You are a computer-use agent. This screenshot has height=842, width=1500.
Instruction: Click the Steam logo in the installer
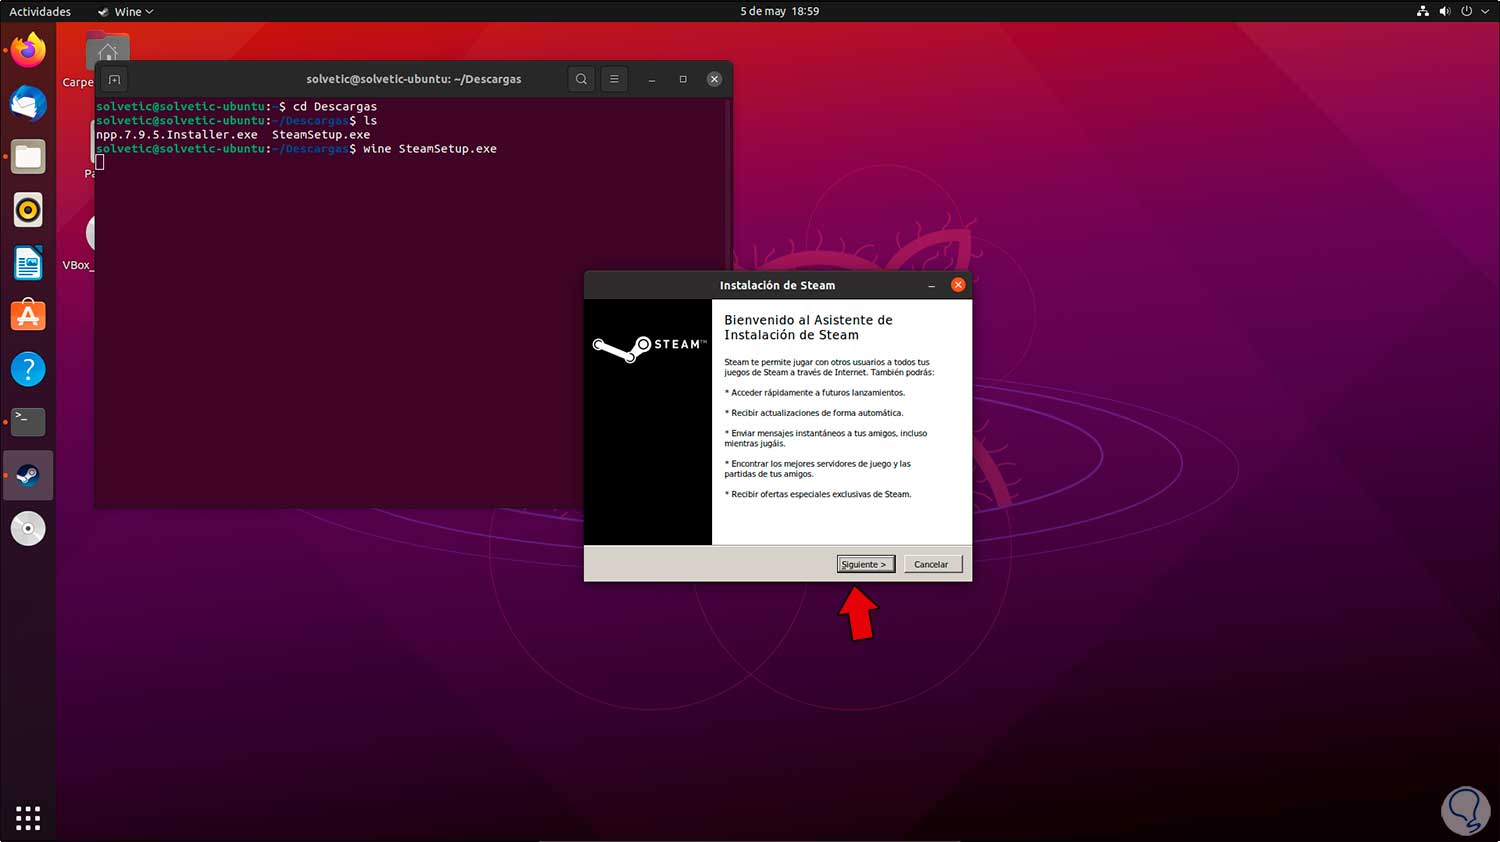648,347
